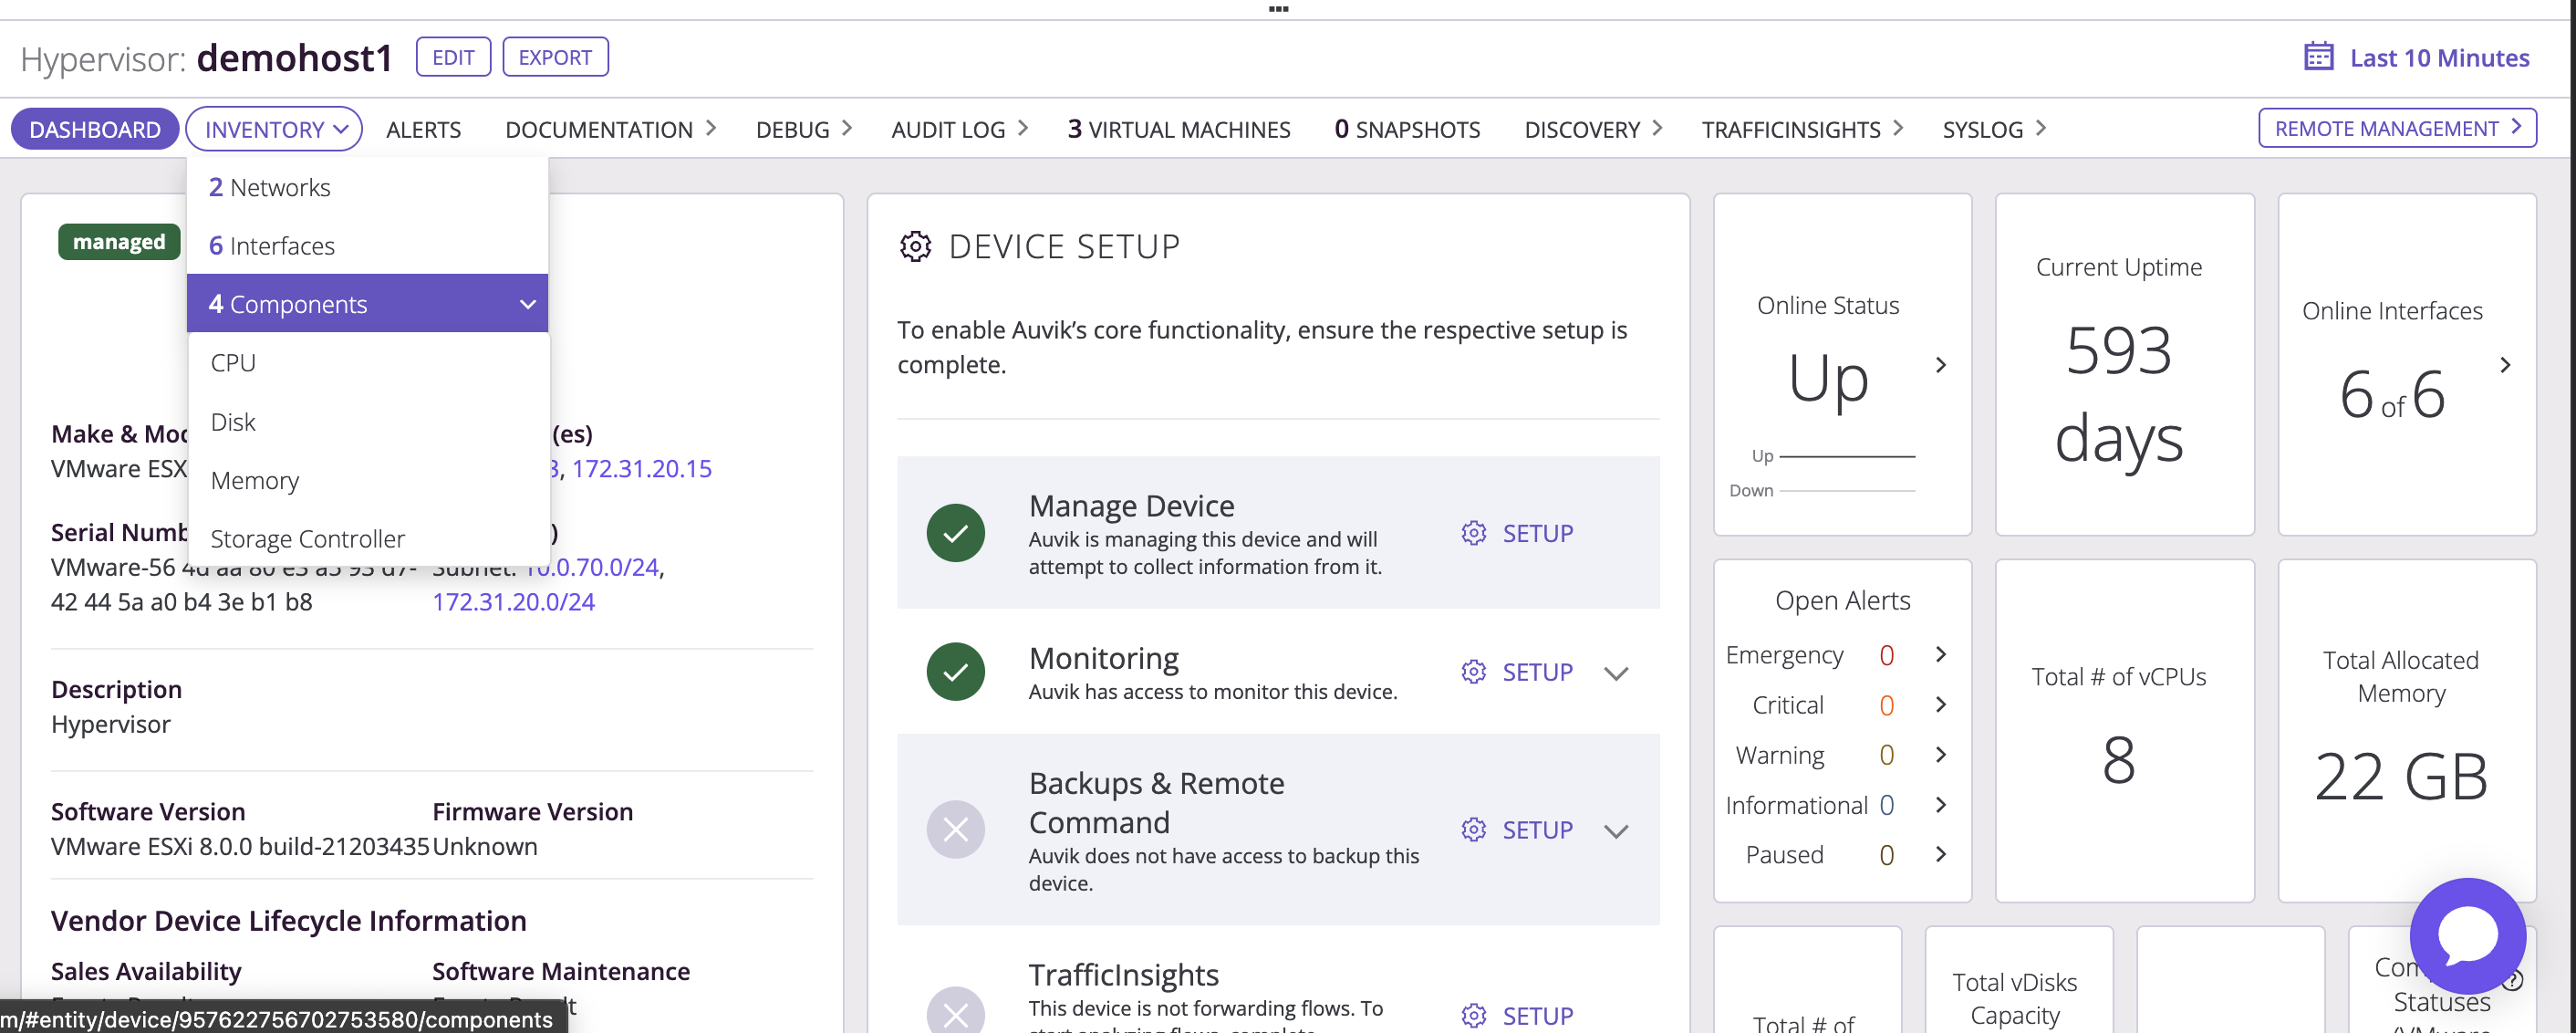Open the INVENTORY dropdown
The width and height of the screenshot is (2576, 1033).
point(274,129)
